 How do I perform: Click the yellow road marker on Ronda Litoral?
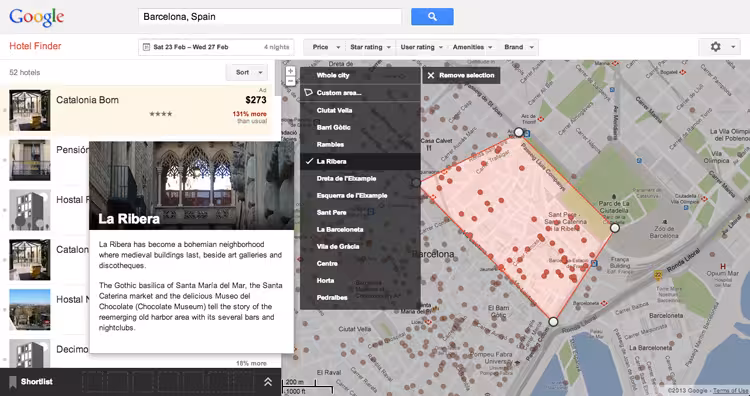point(658,275)
